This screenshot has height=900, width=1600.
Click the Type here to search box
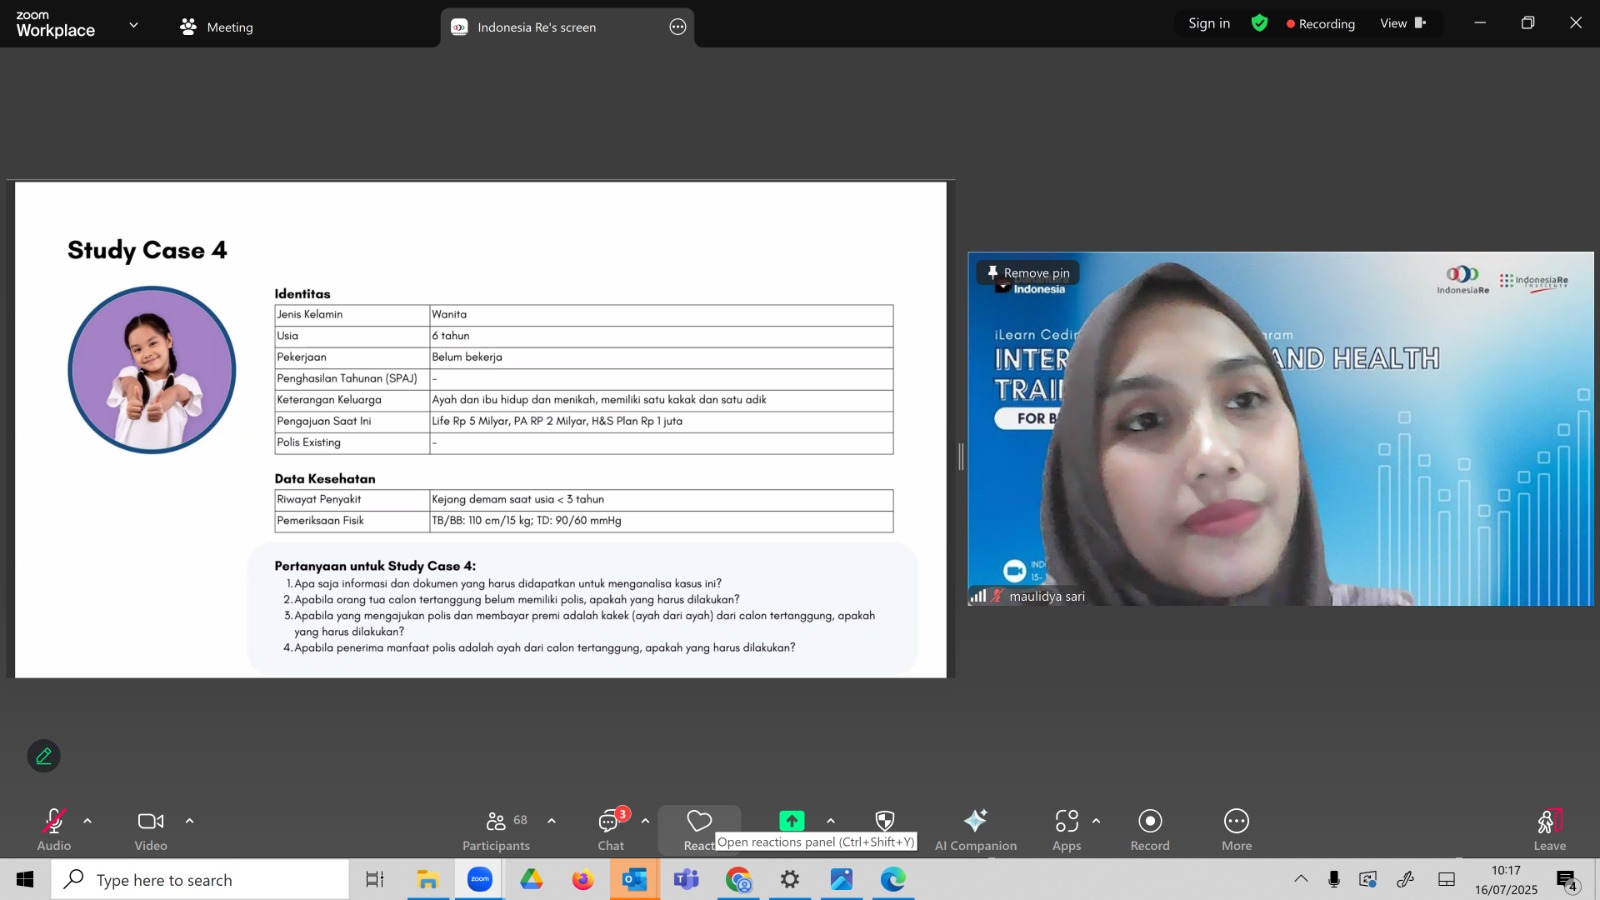coord(200,880)
